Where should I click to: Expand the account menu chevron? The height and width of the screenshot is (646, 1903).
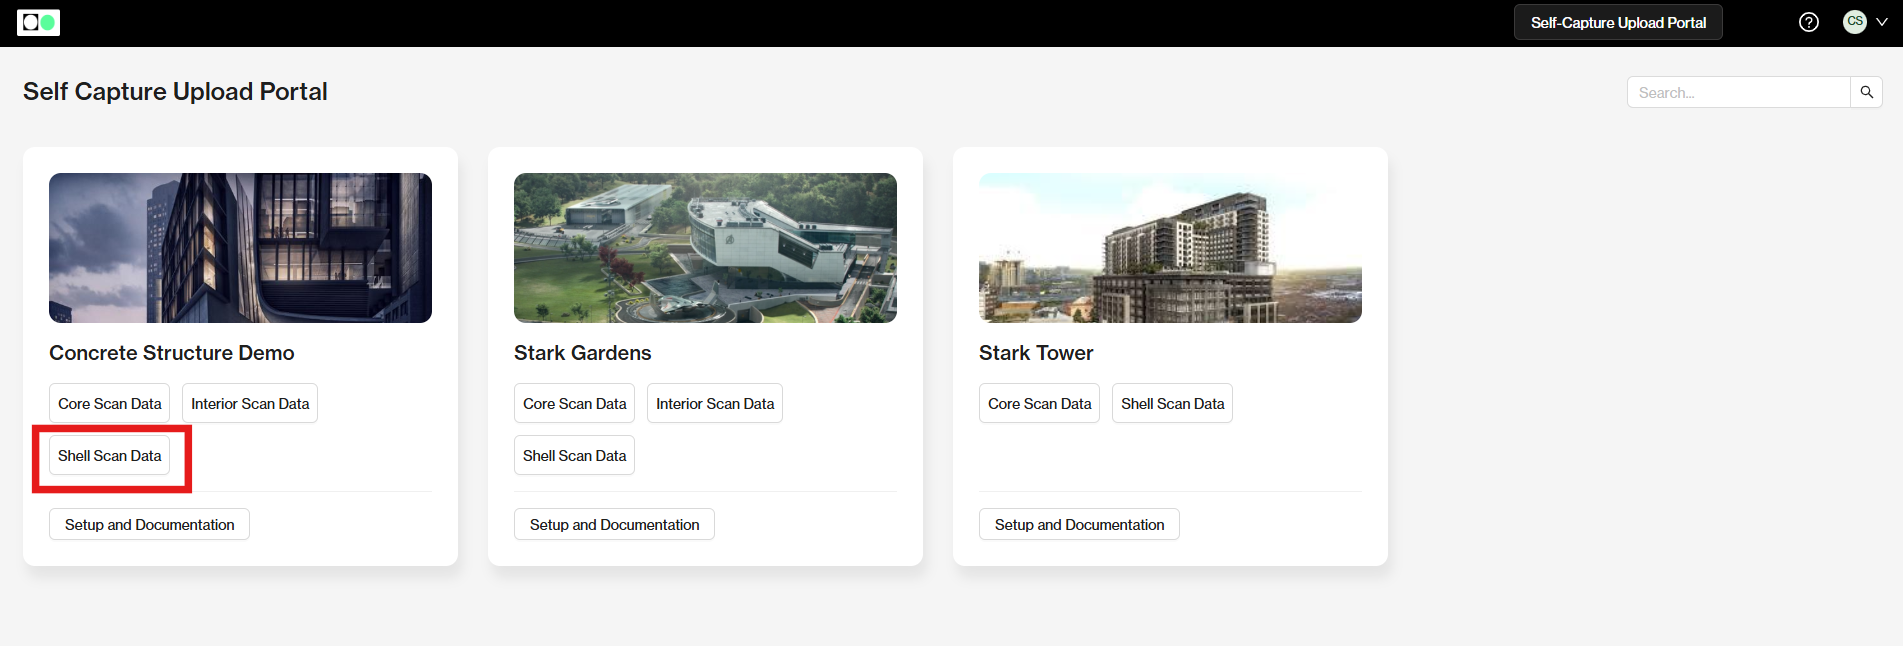[x=1881, y=22]
